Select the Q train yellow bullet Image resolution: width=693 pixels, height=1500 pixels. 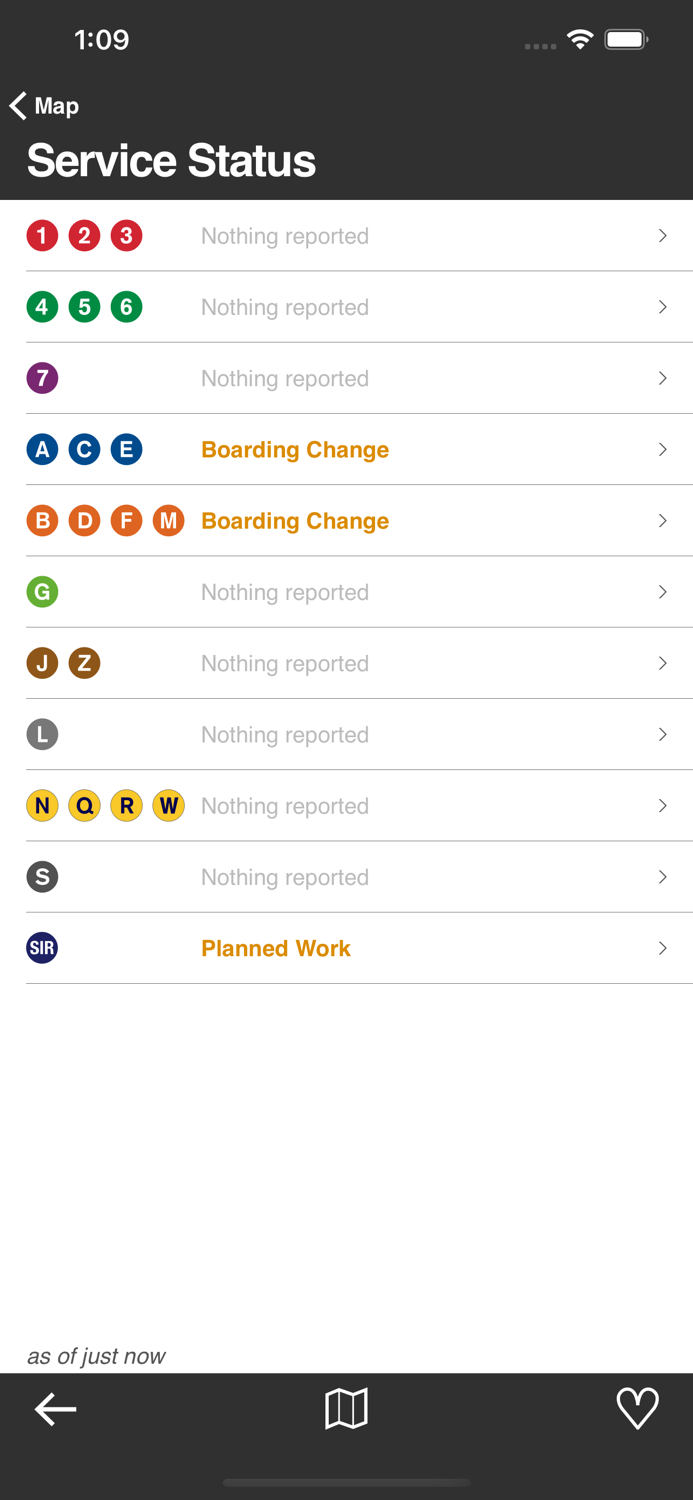pos(84,805)
